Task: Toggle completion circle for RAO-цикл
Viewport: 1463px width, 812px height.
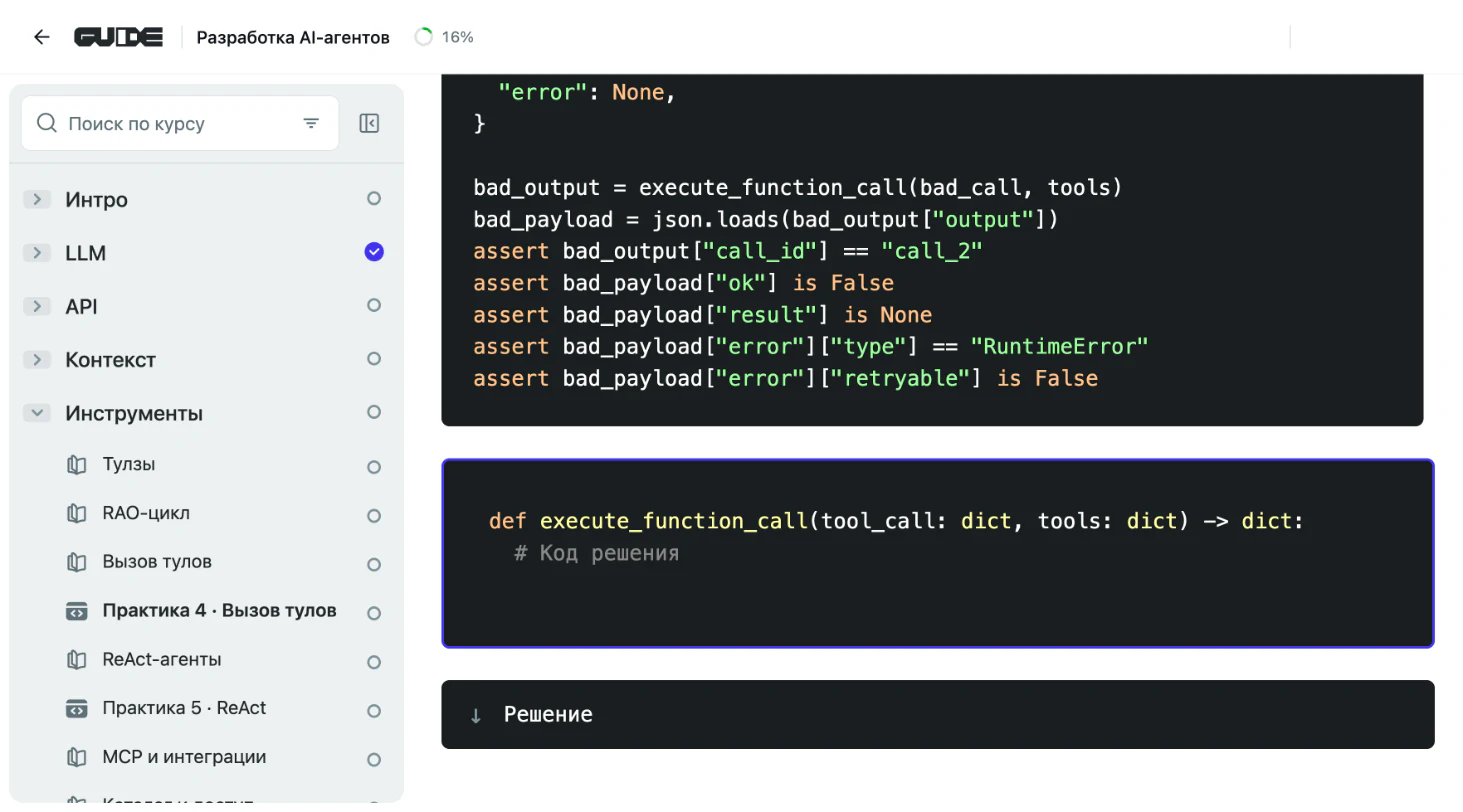Action: [x=374, y=516]
